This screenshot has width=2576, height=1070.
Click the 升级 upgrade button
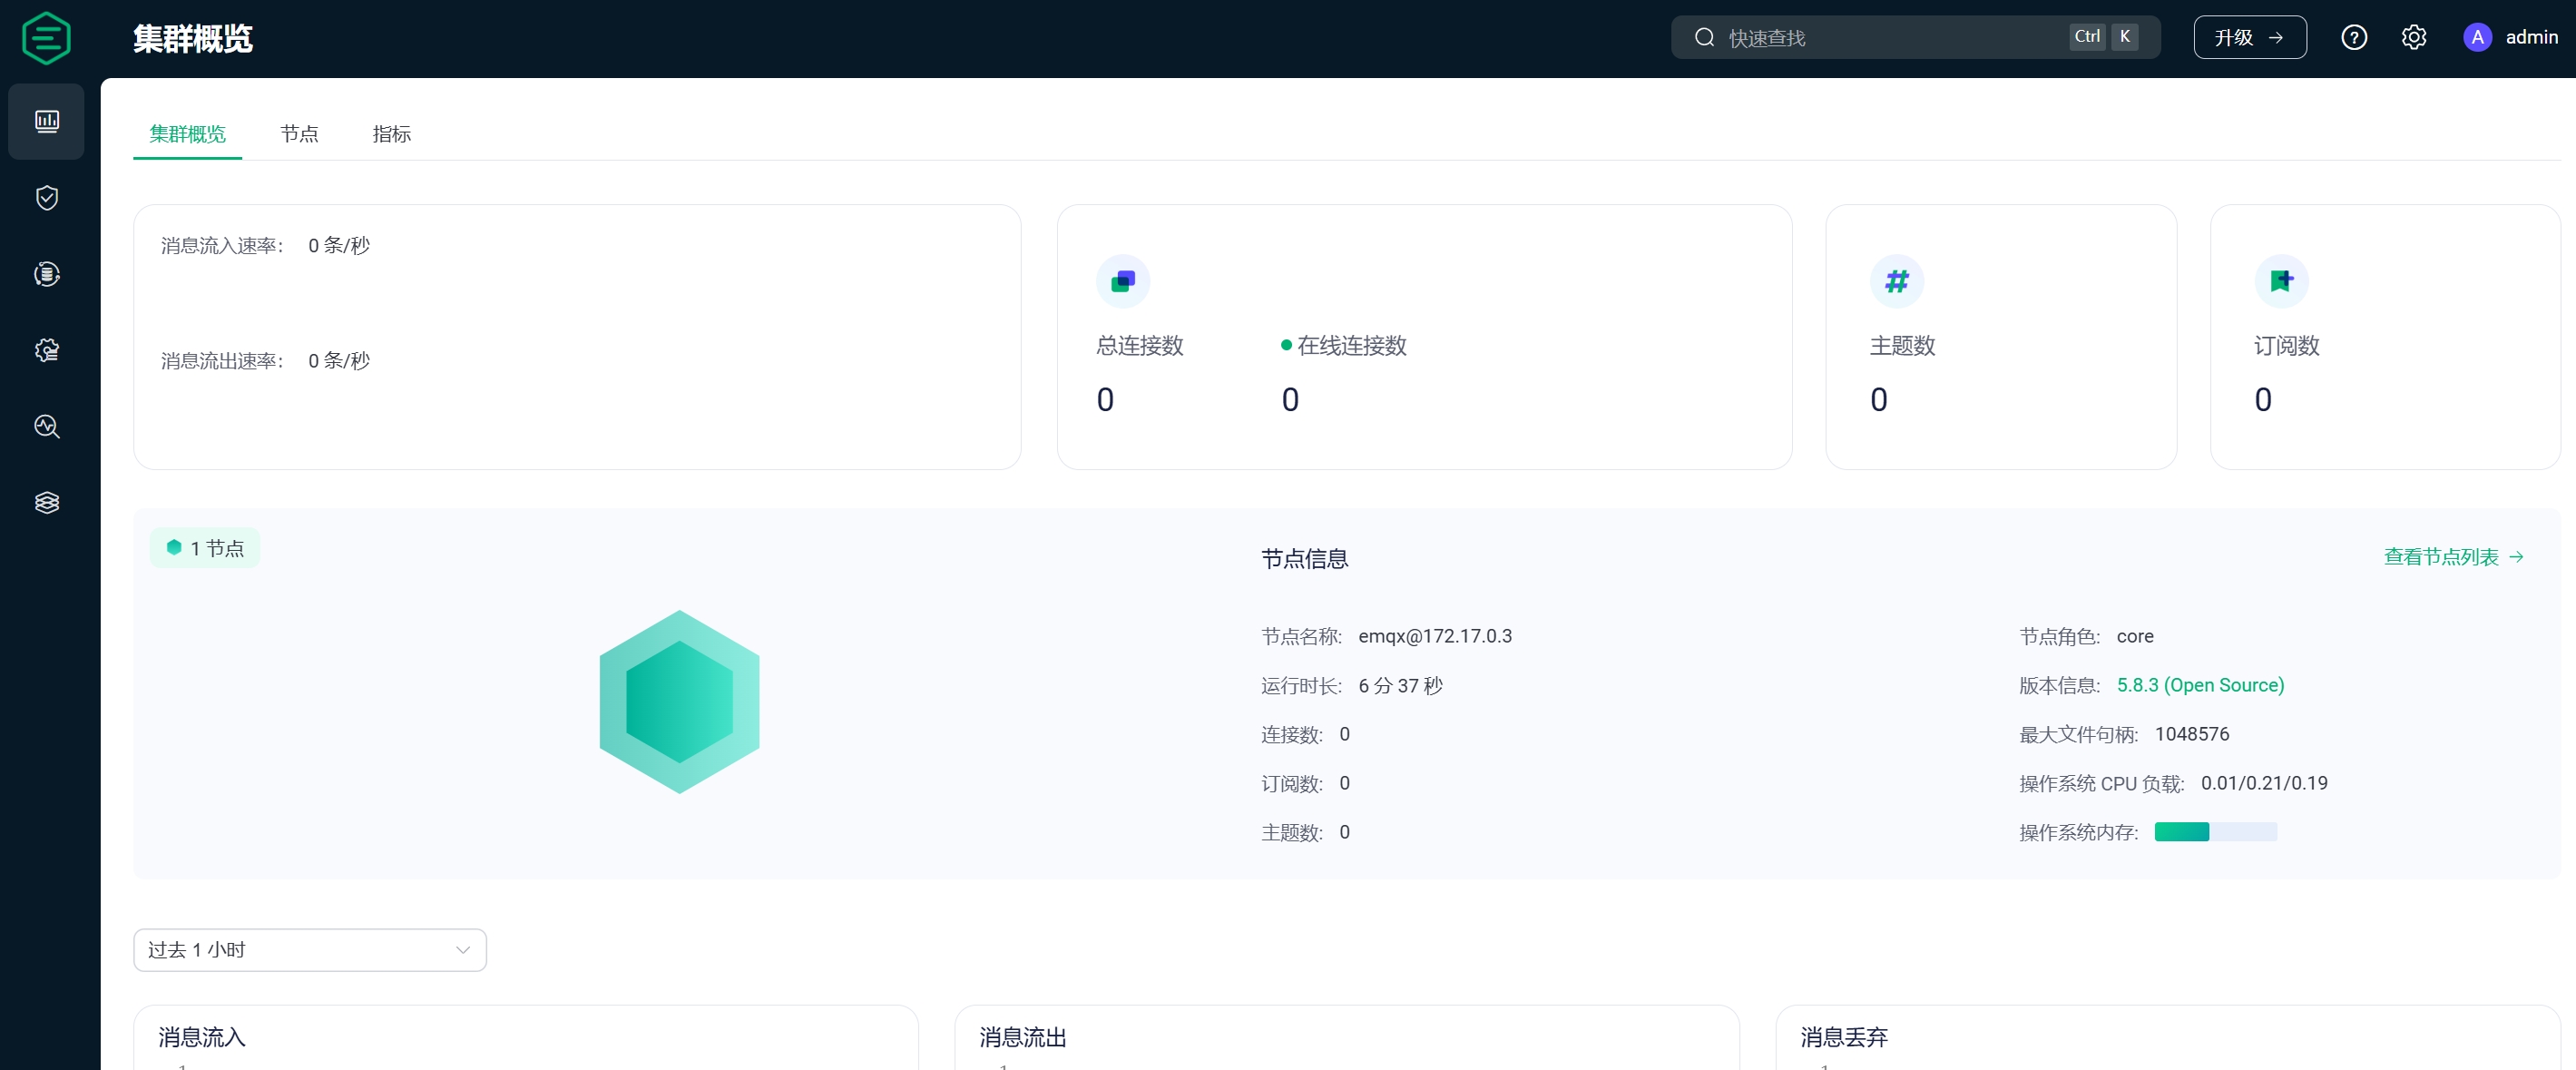click(2249, 38)
